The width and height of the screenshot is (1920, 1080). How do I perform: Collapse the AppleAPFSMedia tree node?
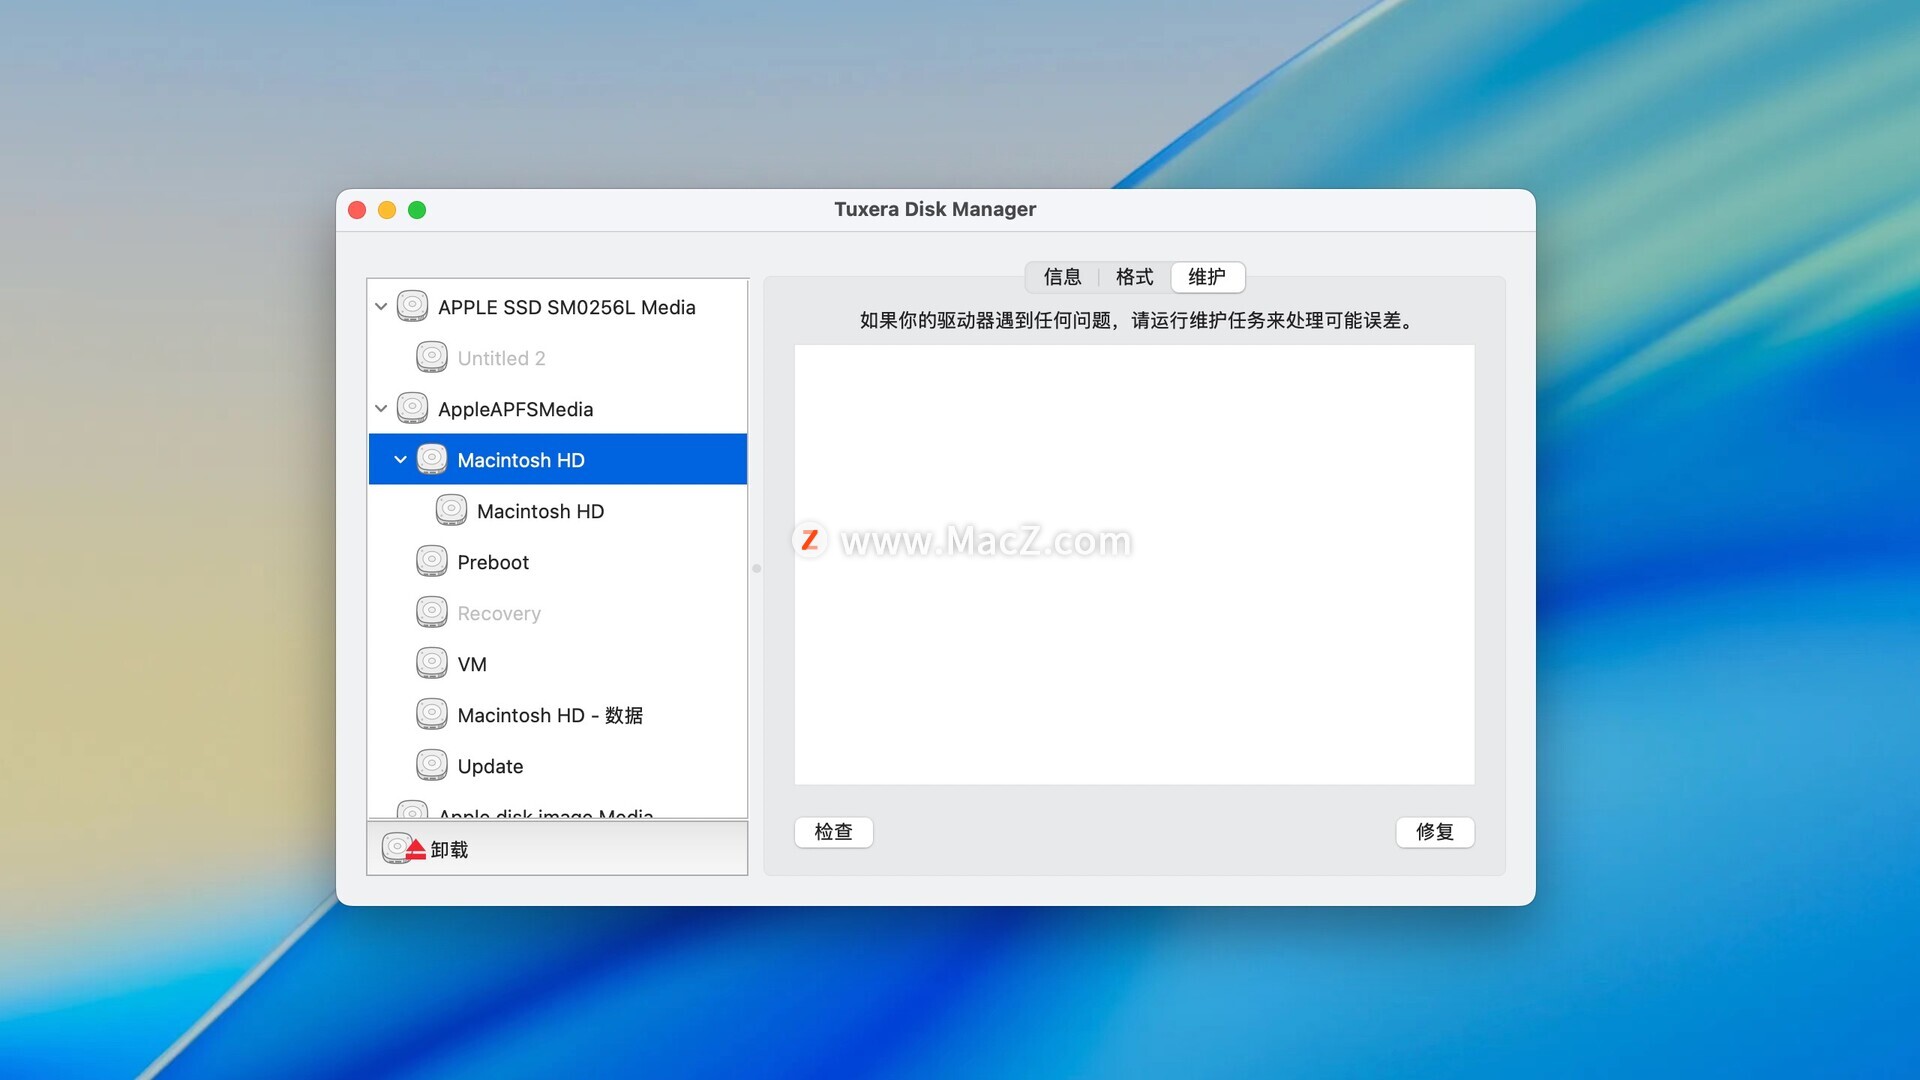tap(381, 409)
